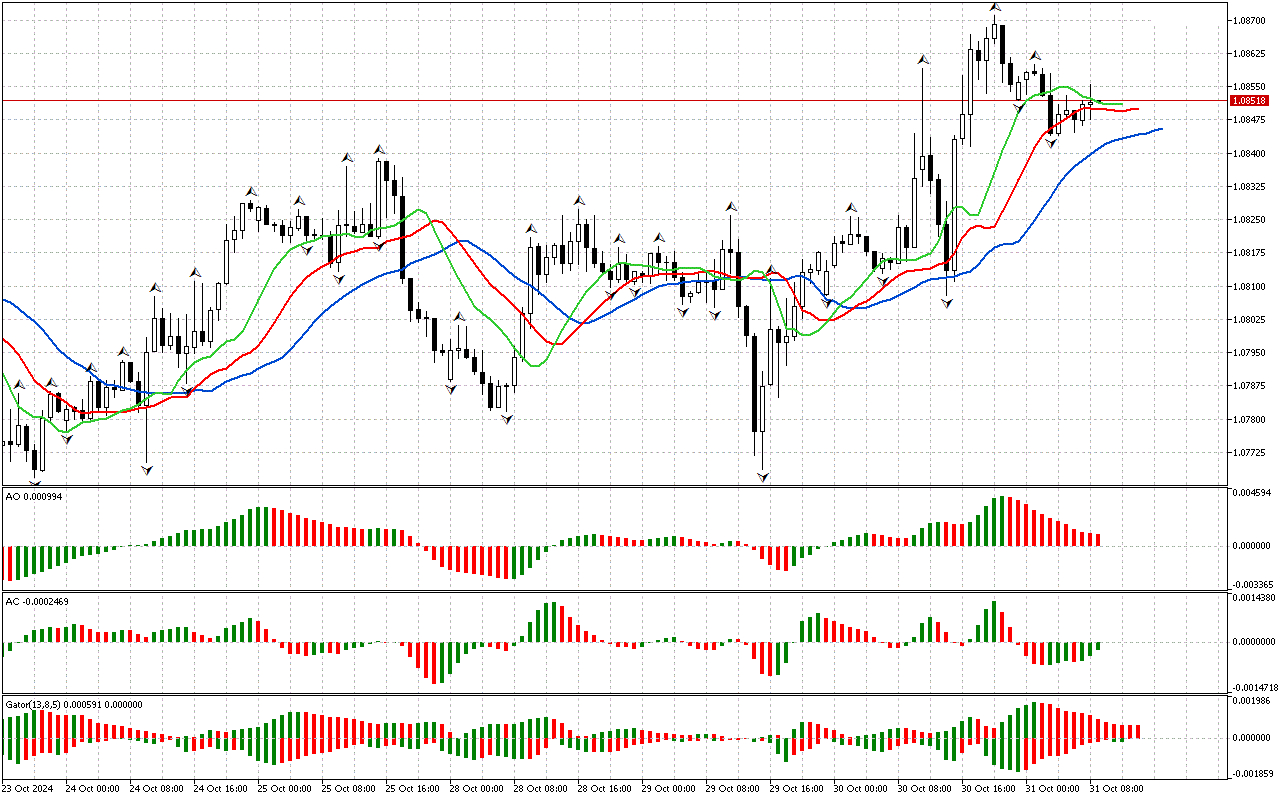Click the 1.08175 price axis label
Screen dimensions: 1280x800
point(1250,253)
